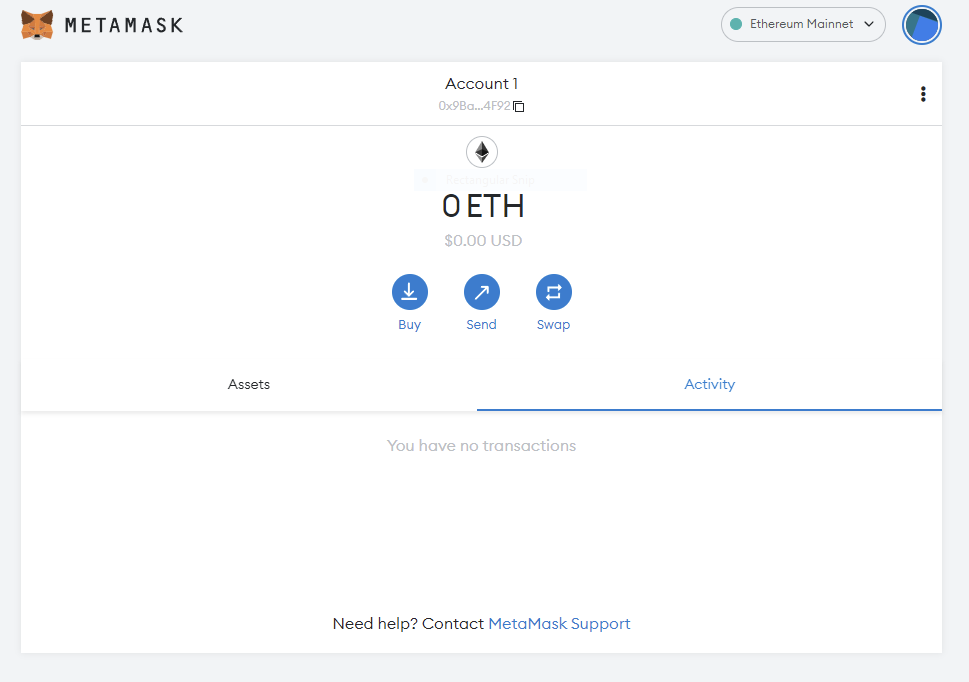Click the green network status dot
Image resolution: width=969 pixels, height=682 pixels.
736,24
